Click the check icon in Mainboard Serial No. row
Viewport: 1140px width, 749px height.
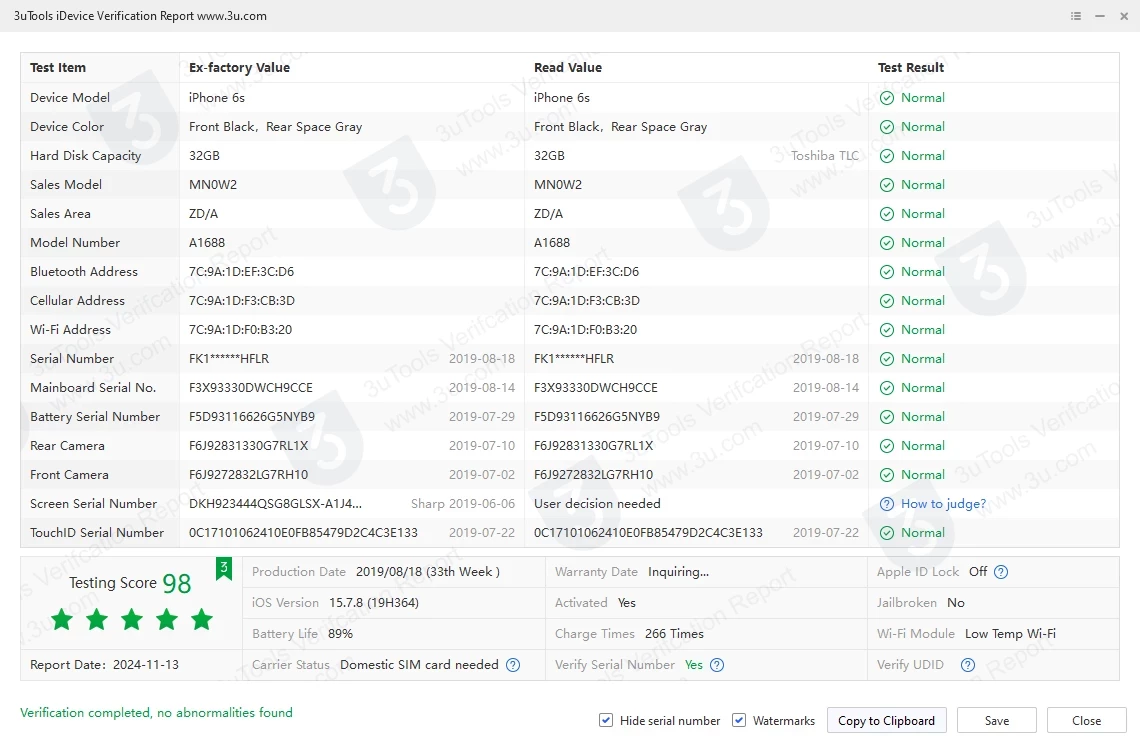coord(887,388)
